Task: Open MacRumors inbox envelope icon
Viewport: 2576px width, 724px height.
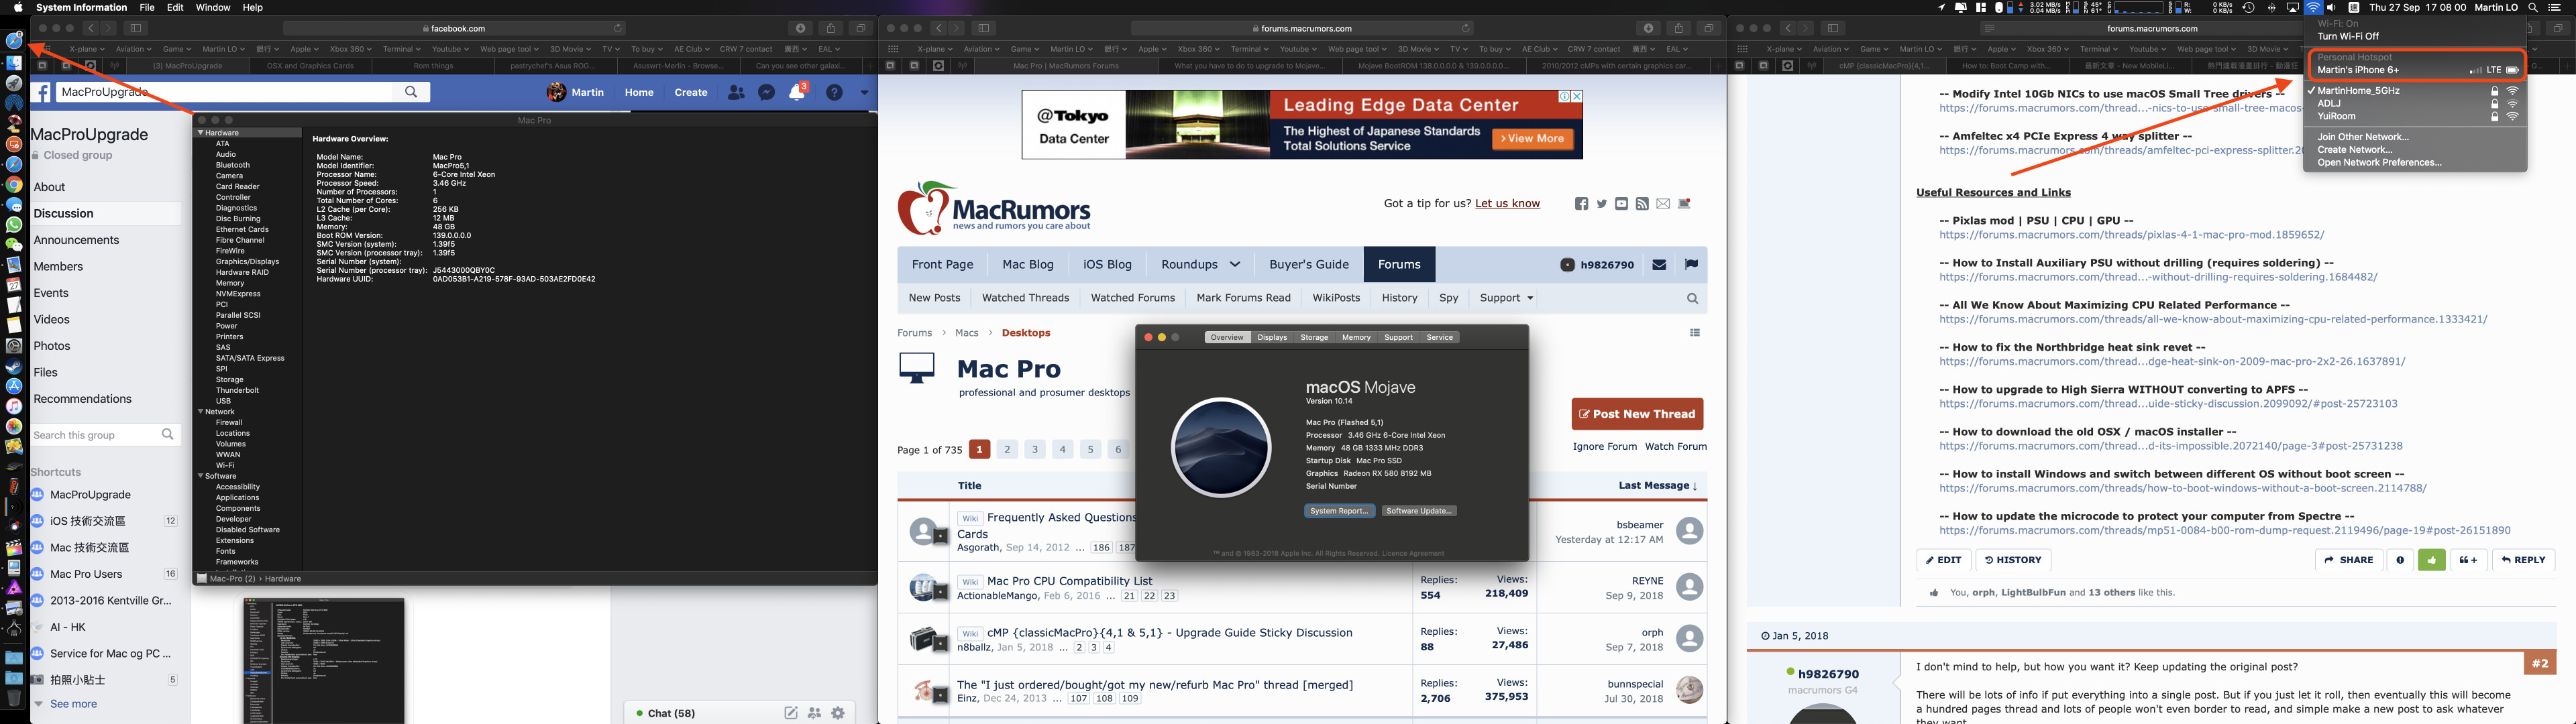Action: pyautogui.click(x=1659, y=265)
